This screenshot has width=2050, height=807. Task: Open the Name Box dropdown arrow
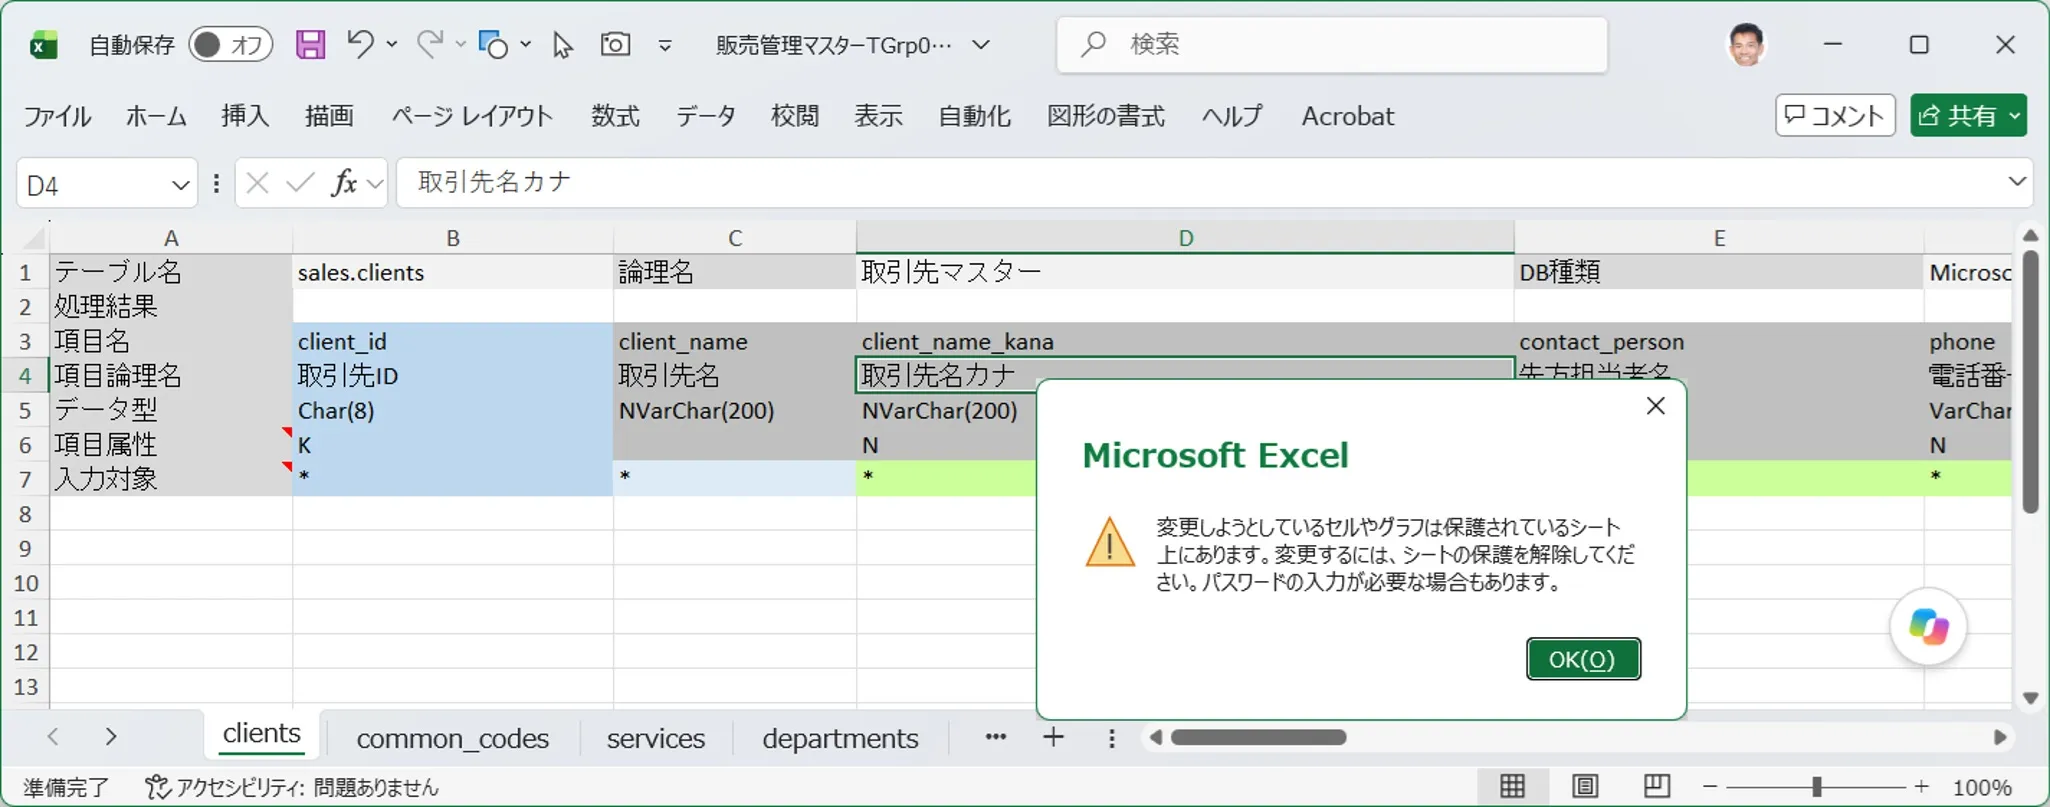point(180,185)
